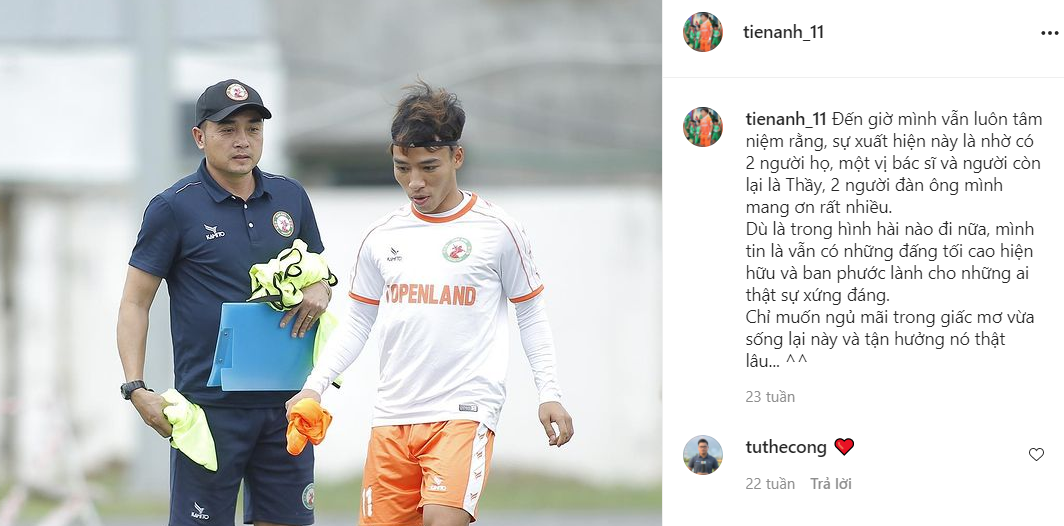This screenshot has height=526, width=1064.
Task: Click the orange bib in the player's hand
Action: [308, 426]
